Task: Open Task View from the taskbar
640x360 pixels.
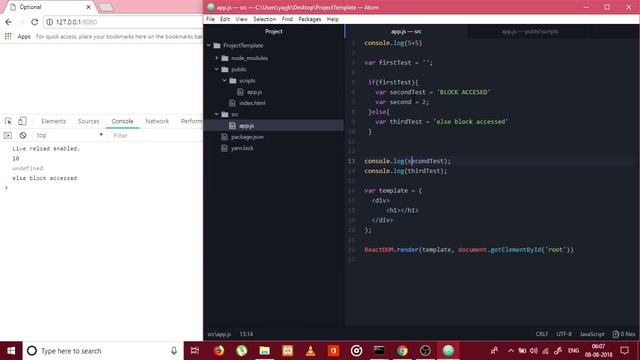Action: (195, 351)
